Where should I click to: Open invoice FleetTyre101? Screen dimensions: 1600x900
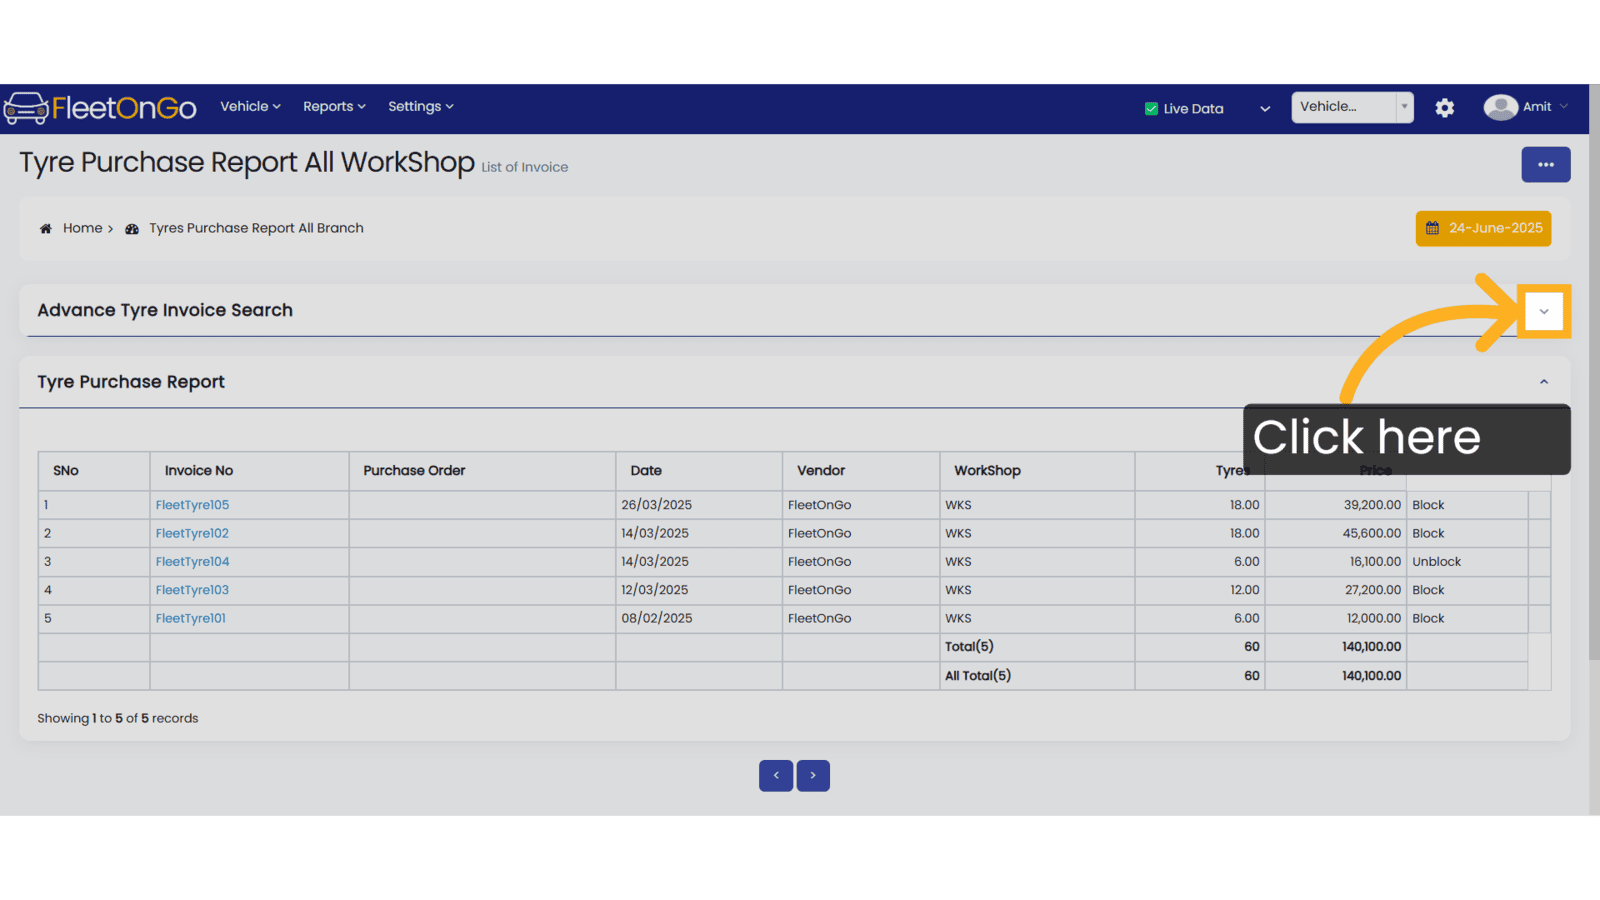pos(190,618)
